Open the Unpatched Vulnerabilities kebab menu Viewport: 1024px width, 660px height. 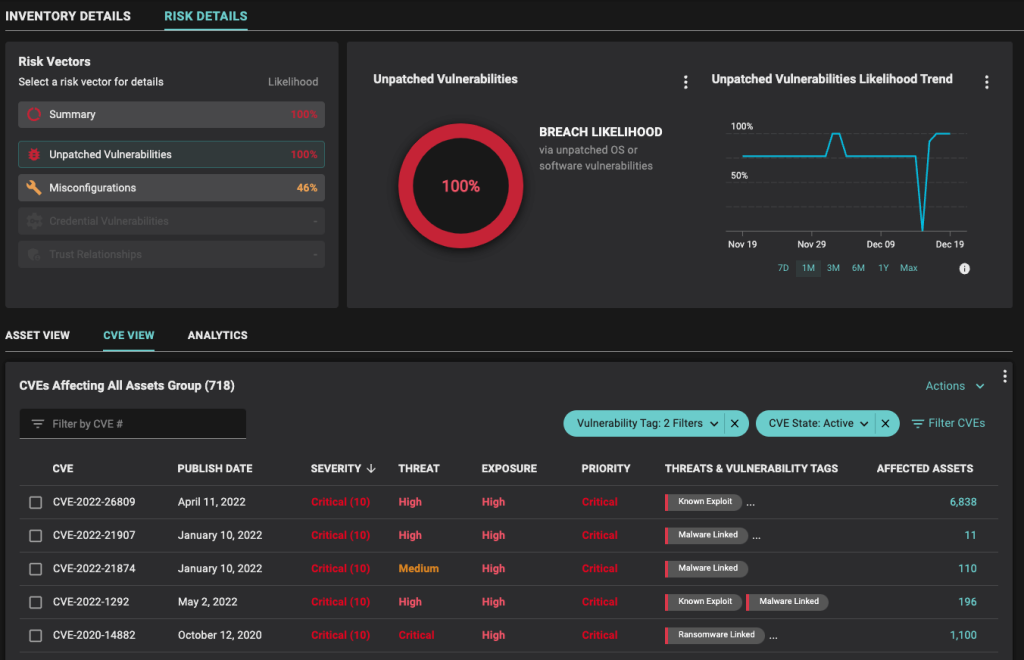tap(685, 82)
